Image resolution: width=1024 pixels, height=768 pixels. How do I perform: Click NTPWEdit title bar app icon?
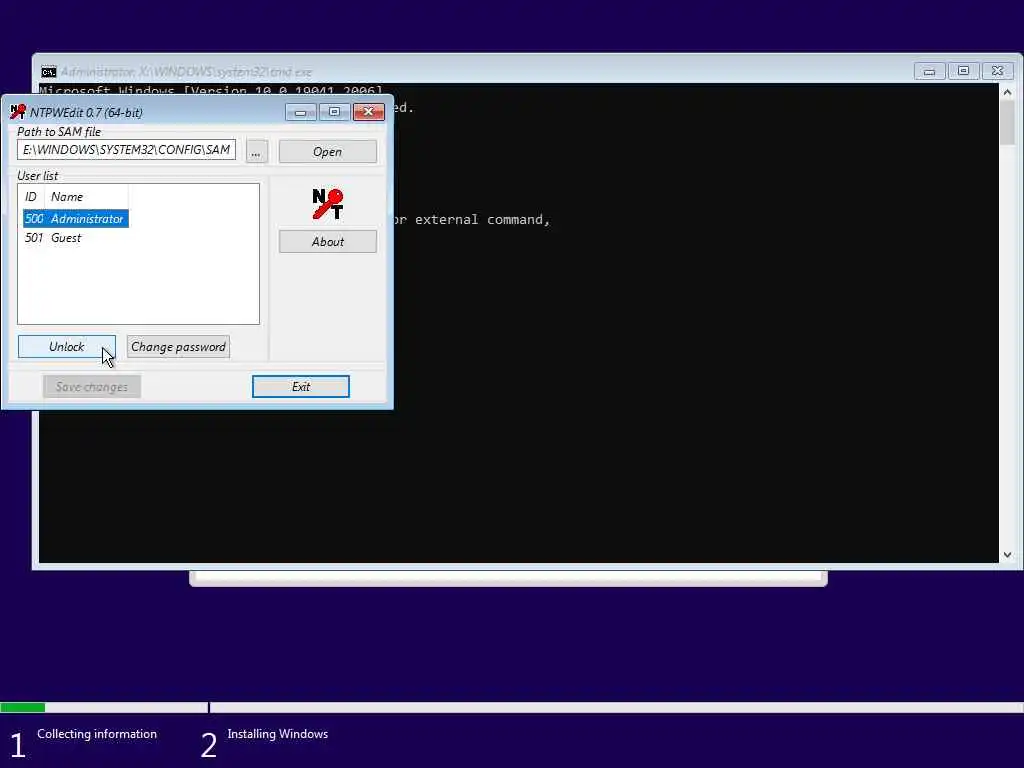[x=18, y=112]
